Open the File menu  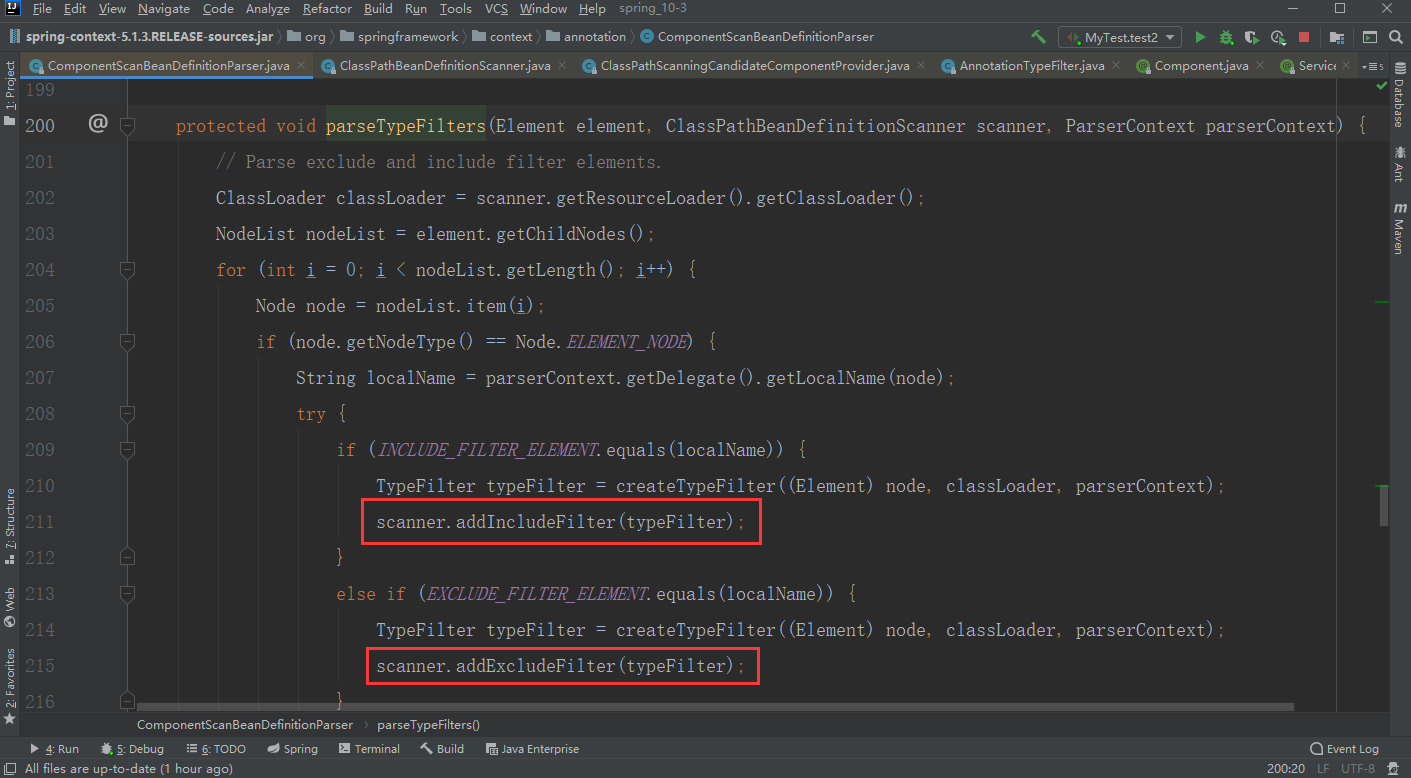point(42,9)
